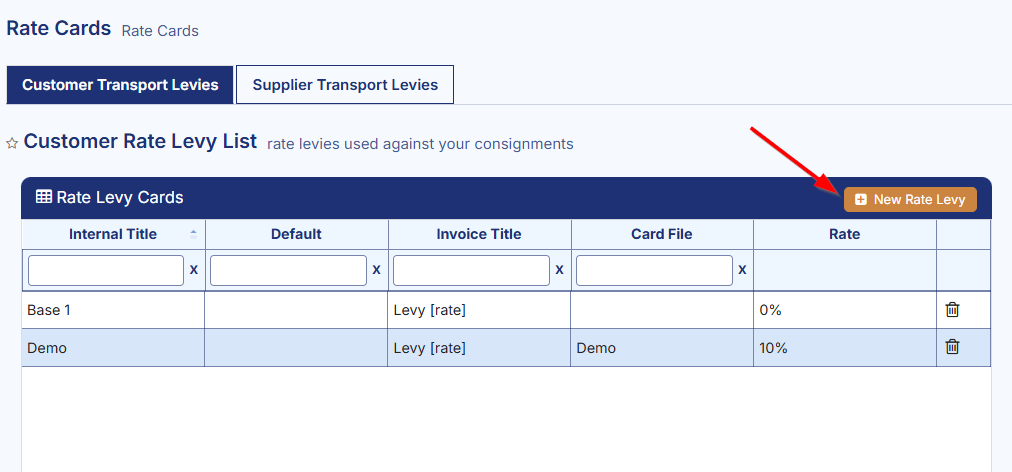Screen dimensions: 1012x472
Task: Create a New Rate Levy
Action: [x=910, y=200]
